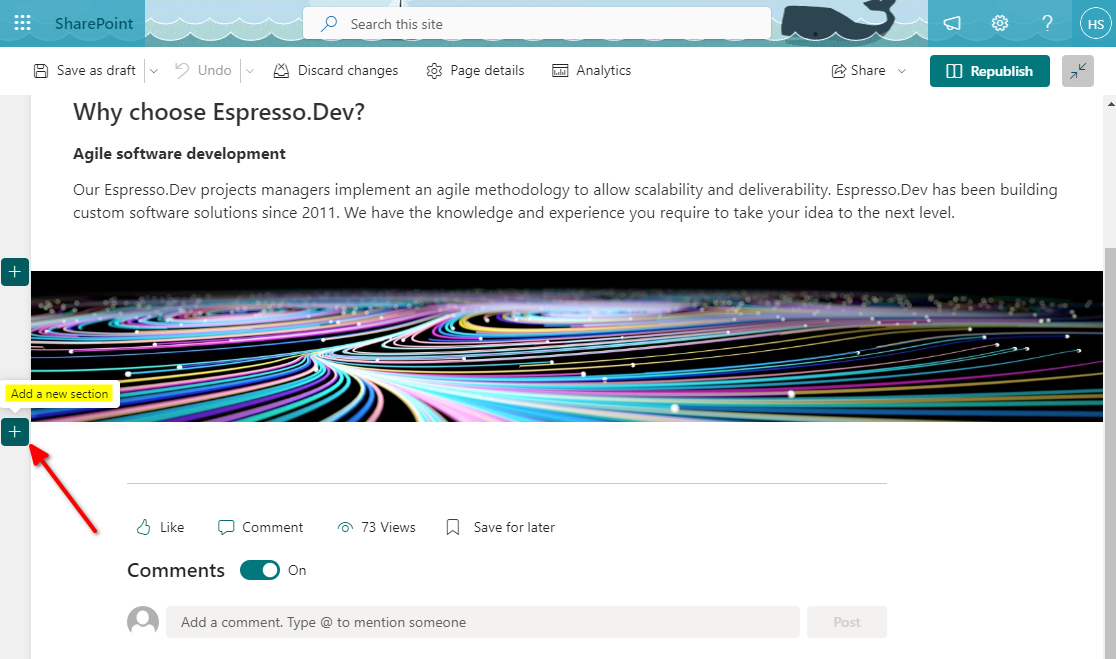The height and width of the screenshot is (659, 1116).
Task: Open Page details
Action: pyautogui.click(x=475, y=70)
